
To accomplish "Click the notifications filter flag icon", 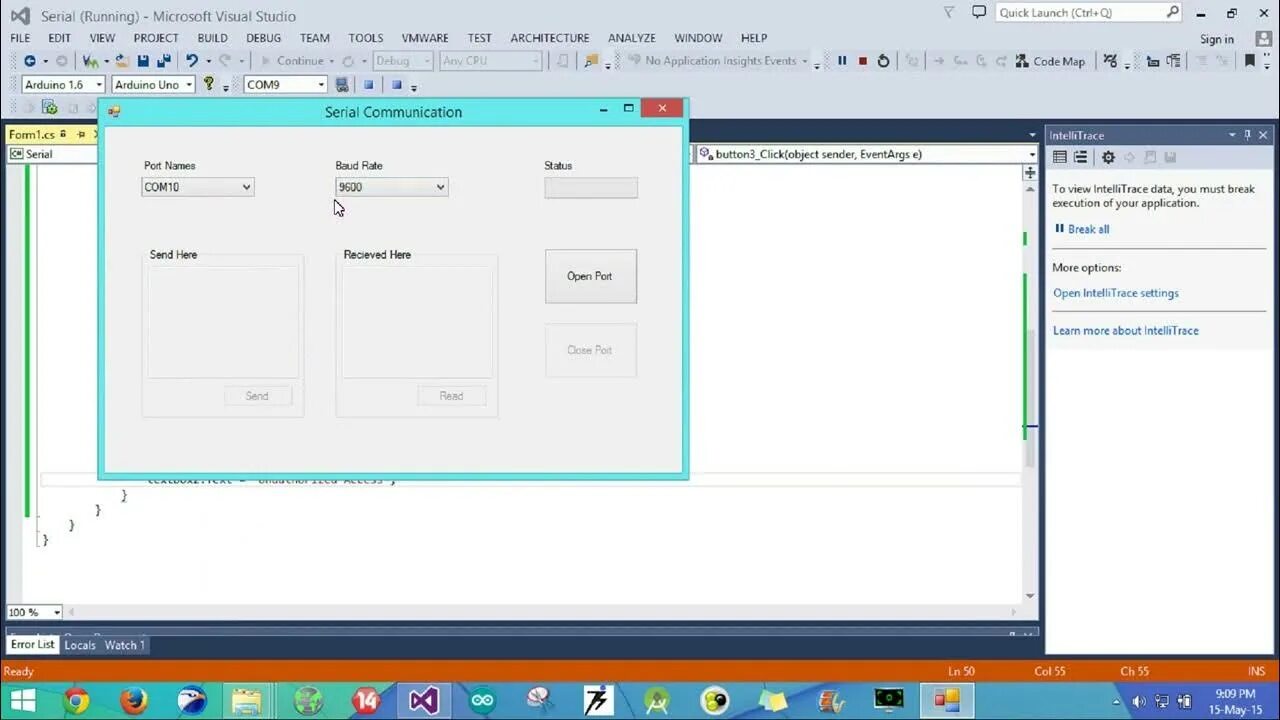I will 949,12.
